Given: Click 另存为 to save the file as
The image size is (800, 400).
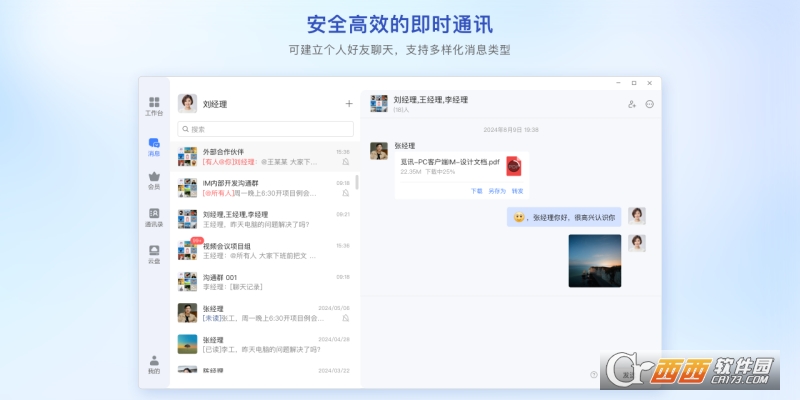Looking at the screenshot, I should pos(496,190).
